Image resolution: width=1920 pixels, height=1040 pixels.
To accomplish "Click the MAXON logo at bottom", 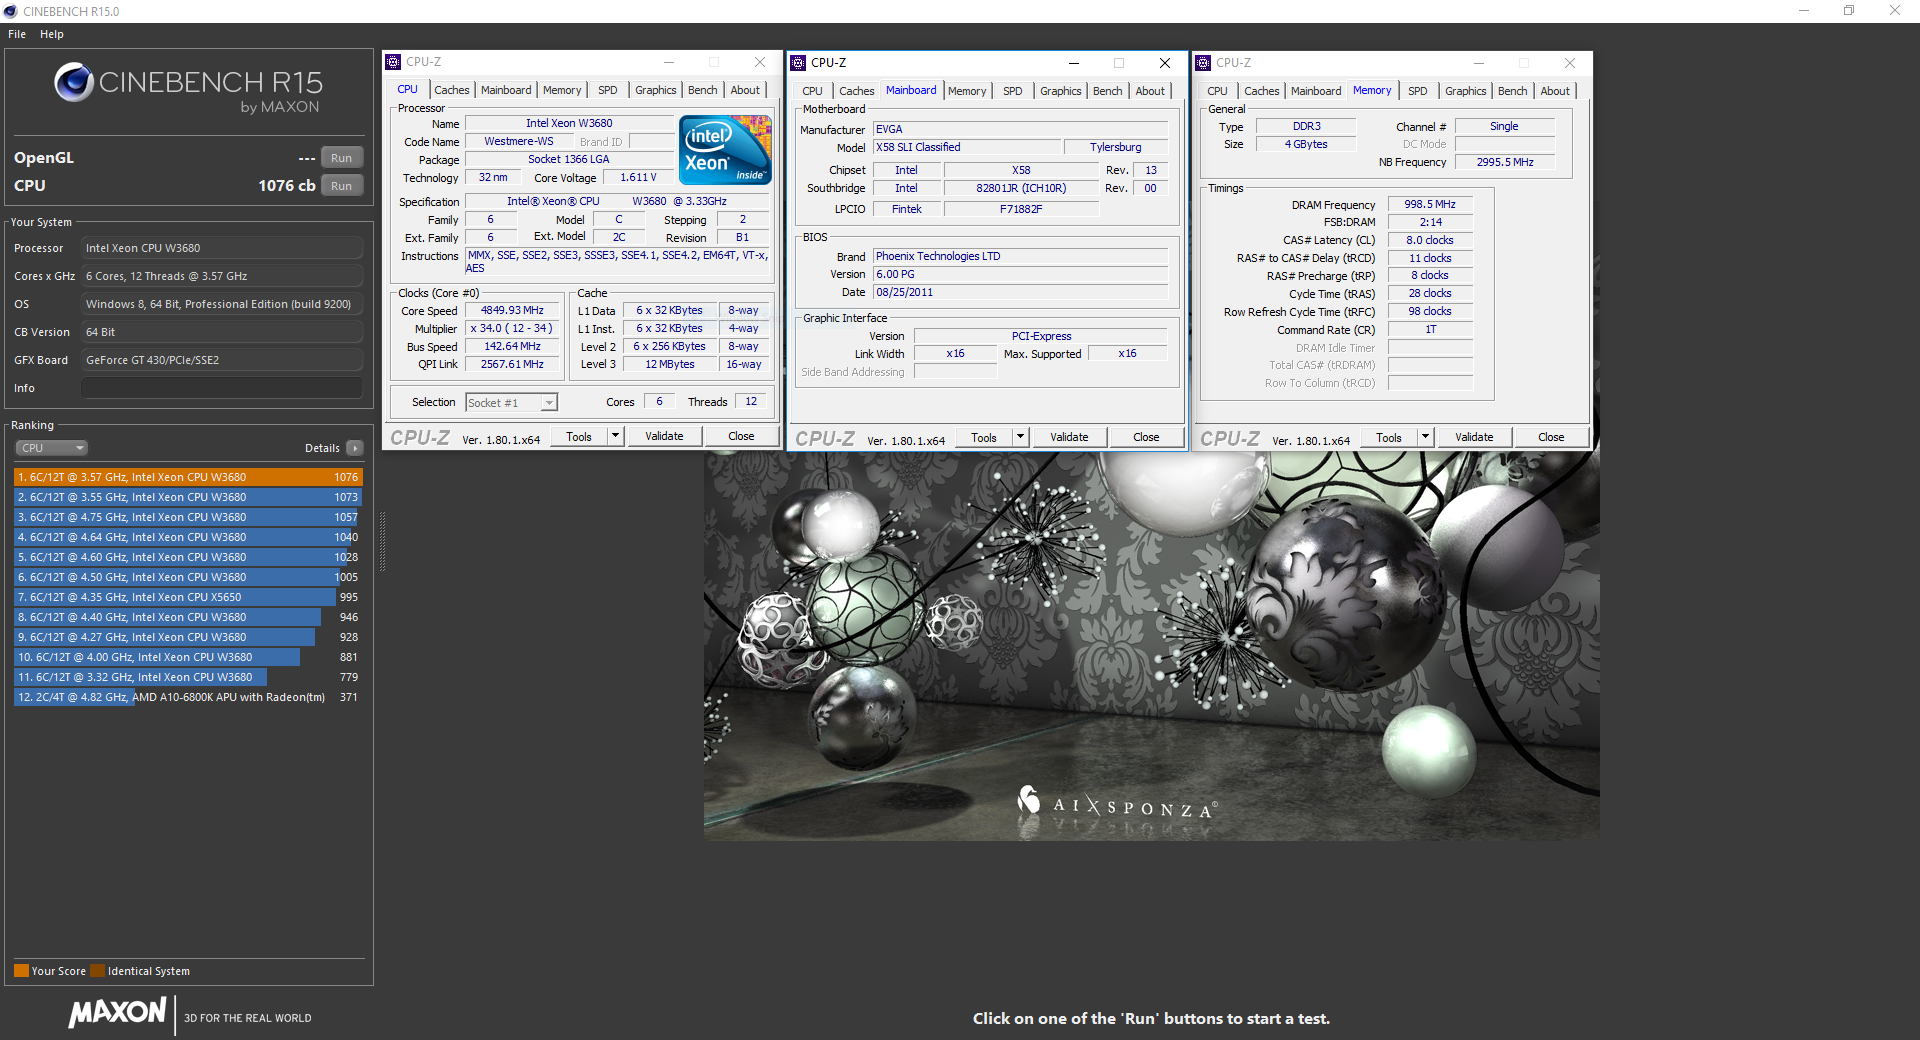I will pyautogui.click(x=117, y=1012).
